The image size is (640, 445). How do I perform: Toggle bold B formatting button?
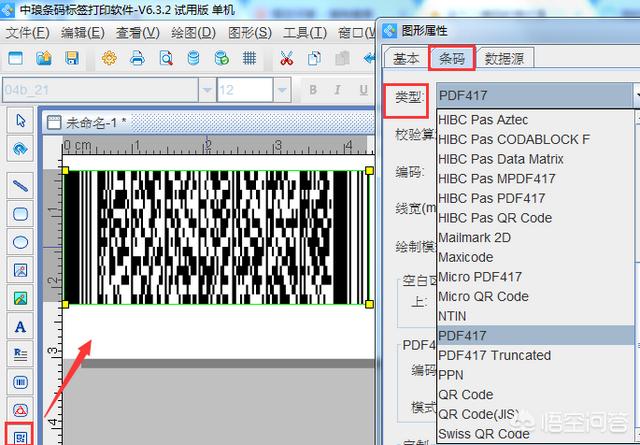(313, 90)
